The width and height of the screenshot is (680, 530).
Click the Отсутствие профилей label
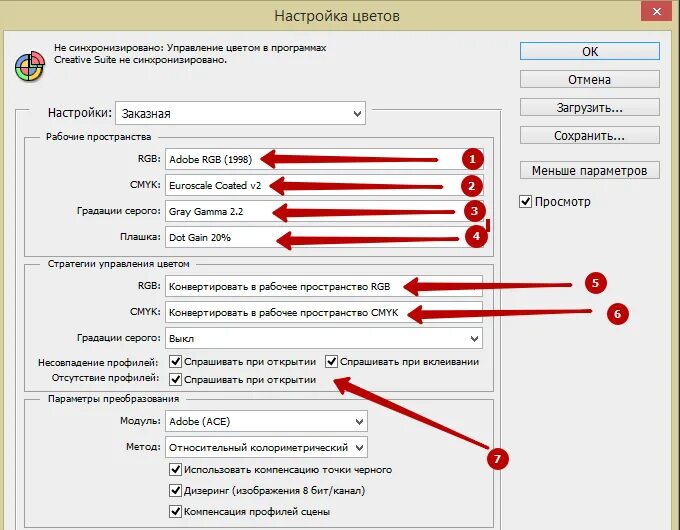[105, 378]
